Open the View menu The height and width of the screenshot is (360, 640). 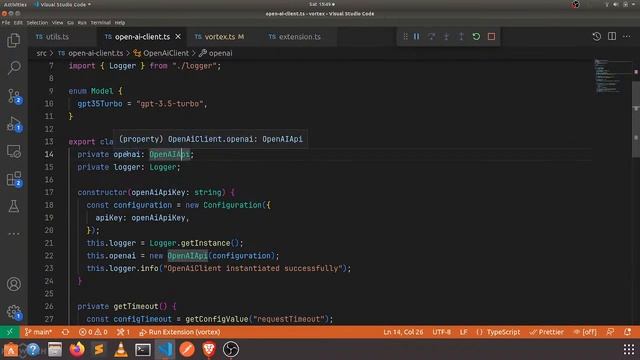click(58, 23)
